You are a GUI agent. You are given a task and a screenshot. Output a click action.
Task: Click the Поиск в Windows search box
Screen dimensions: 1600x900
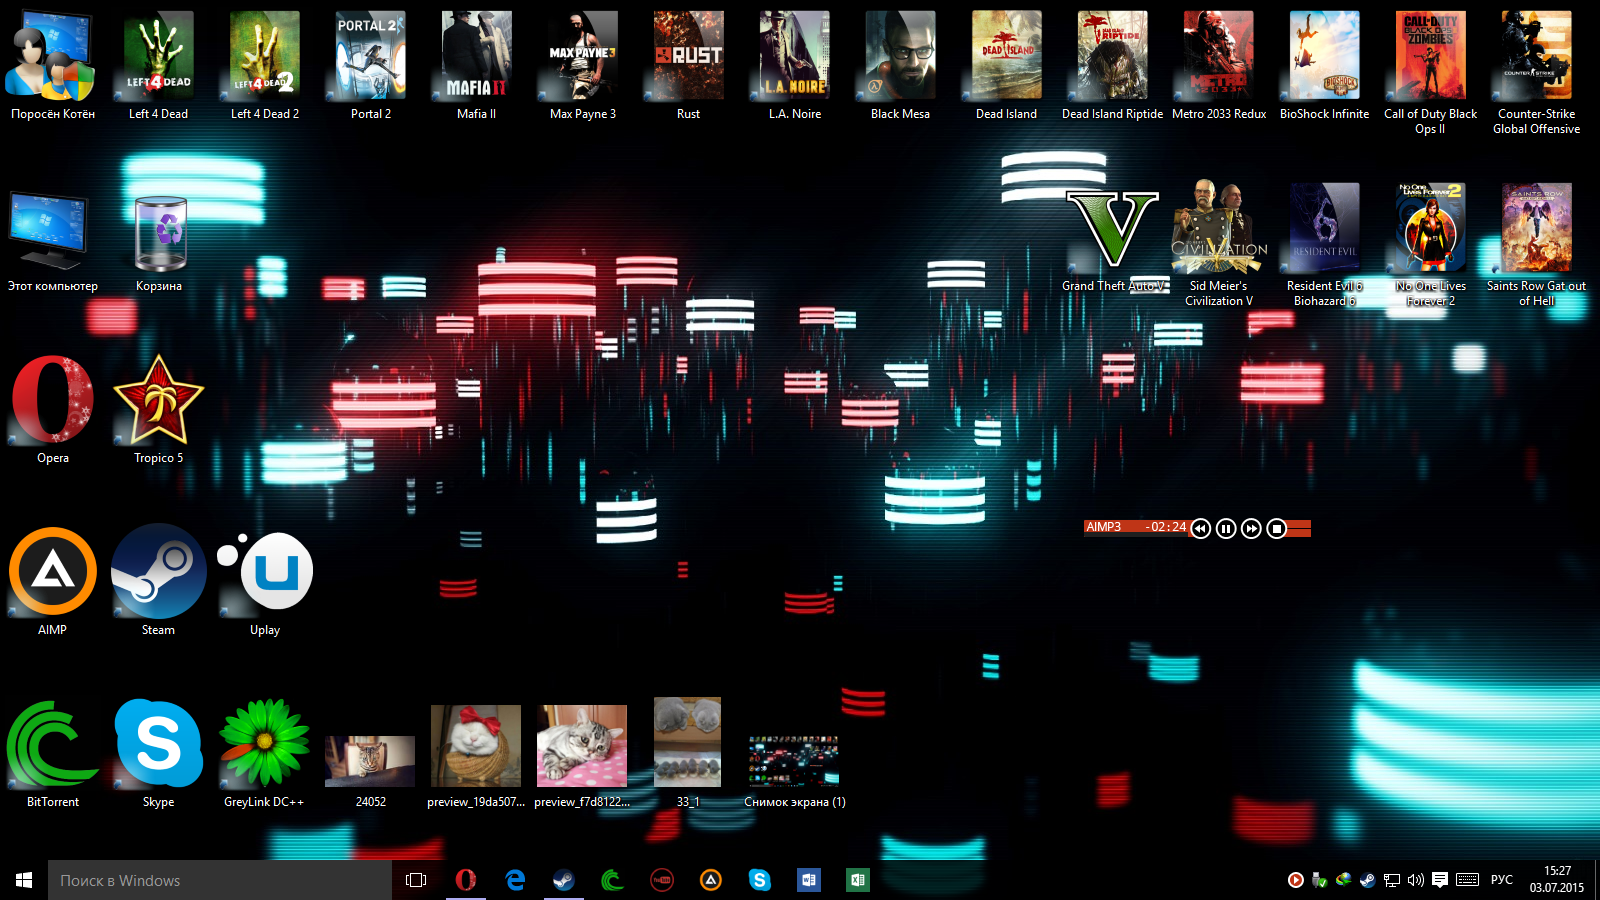point(220,880)
